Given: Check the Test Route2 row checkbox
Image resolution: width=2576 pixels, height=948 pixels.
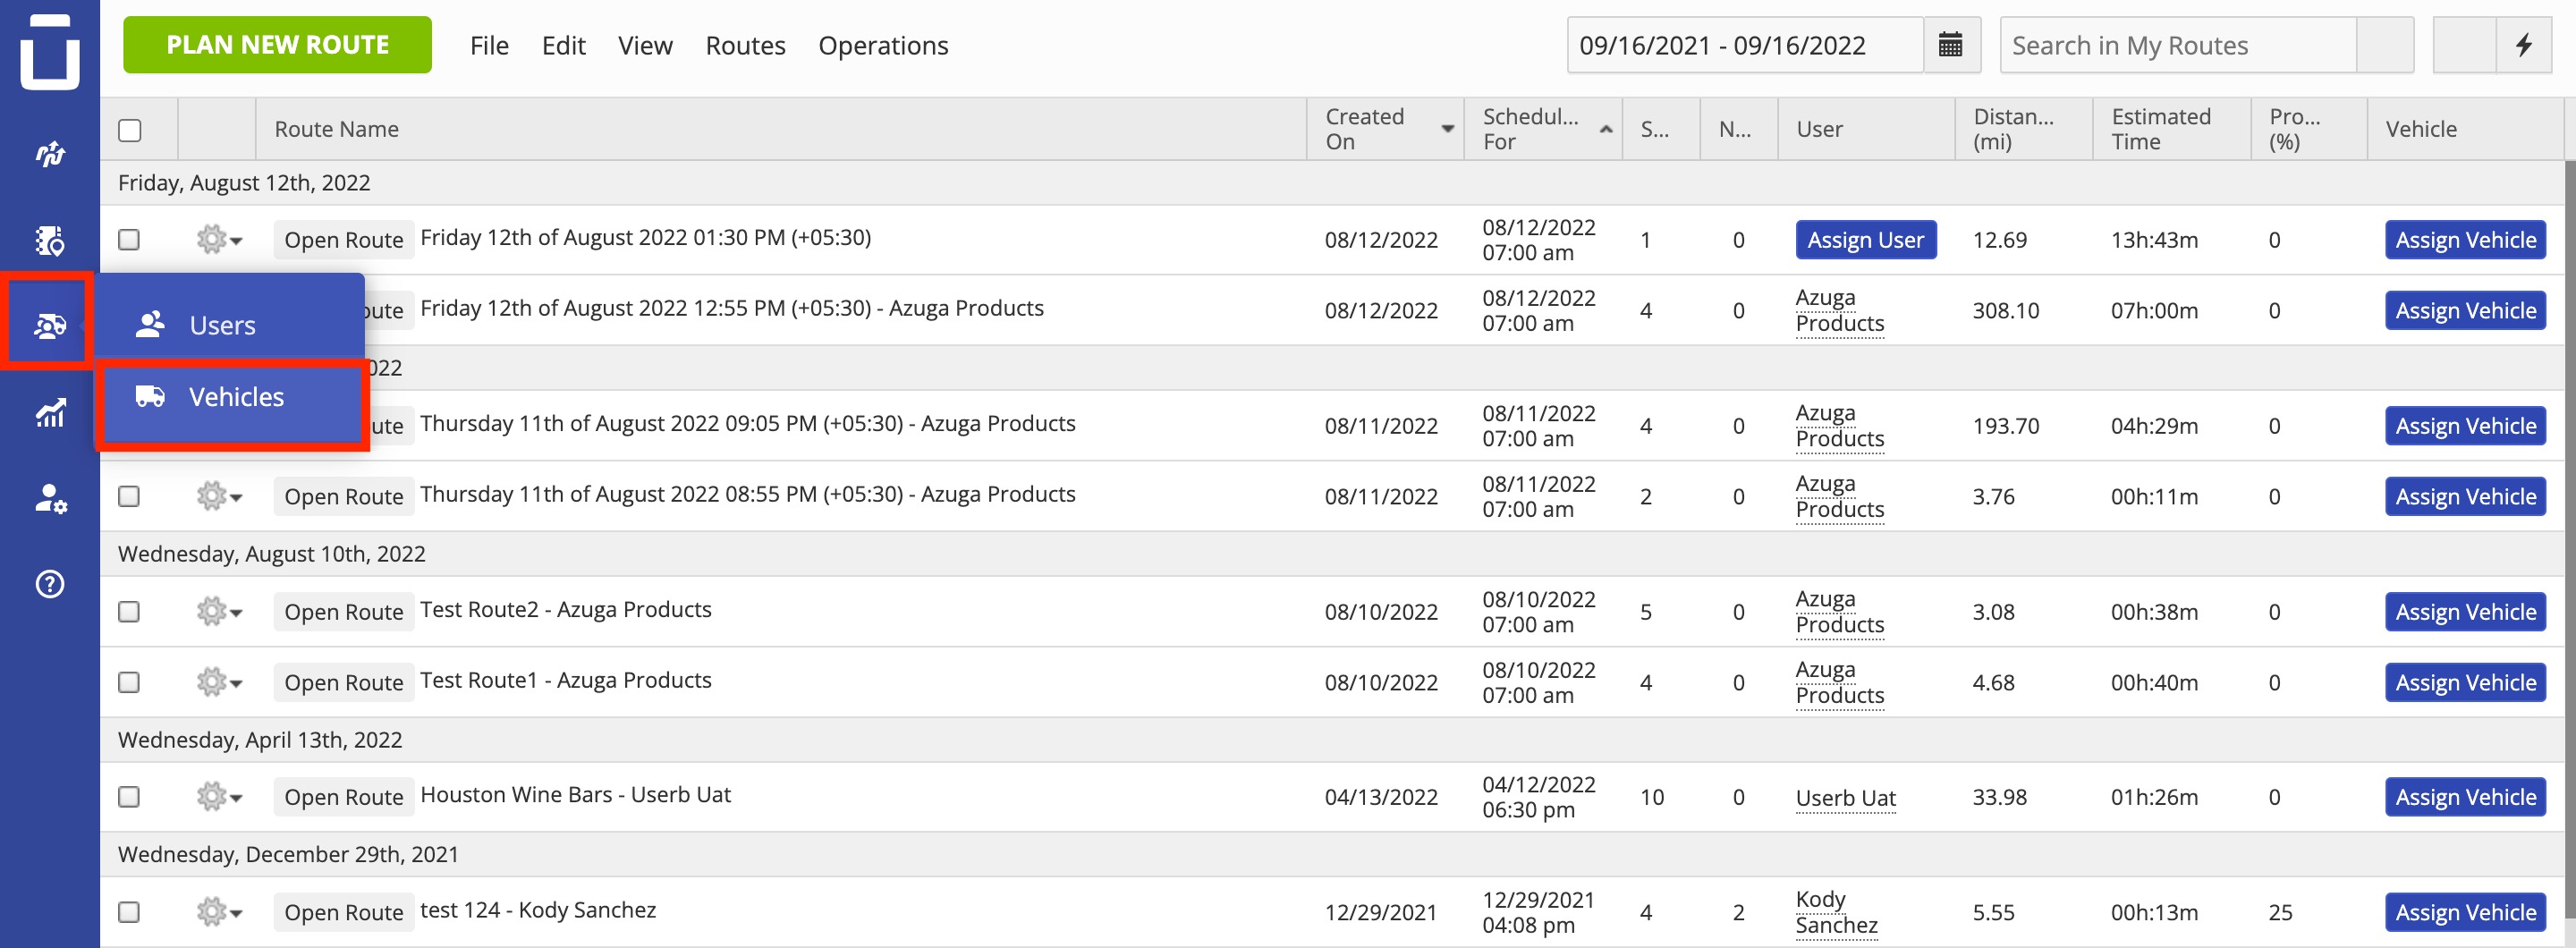Looking at the screenshot, I should click(x=129, y=611).
